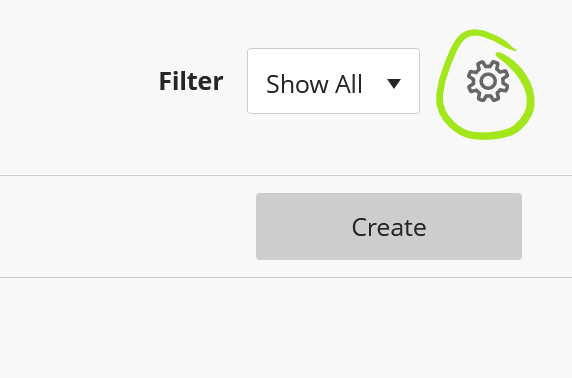
Task: Open settings via the gear icon
Action: [488, 81]
